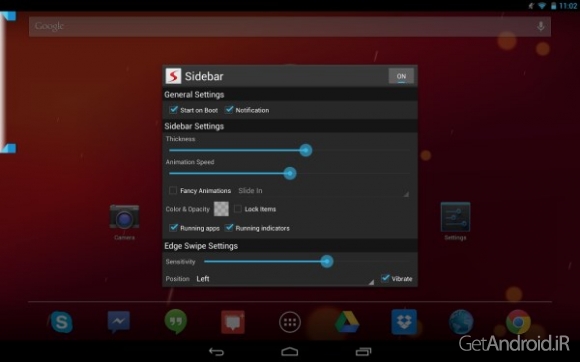Click the Sidebar app logo icon
Screen dimensions: 580x362
coord(173,76)
